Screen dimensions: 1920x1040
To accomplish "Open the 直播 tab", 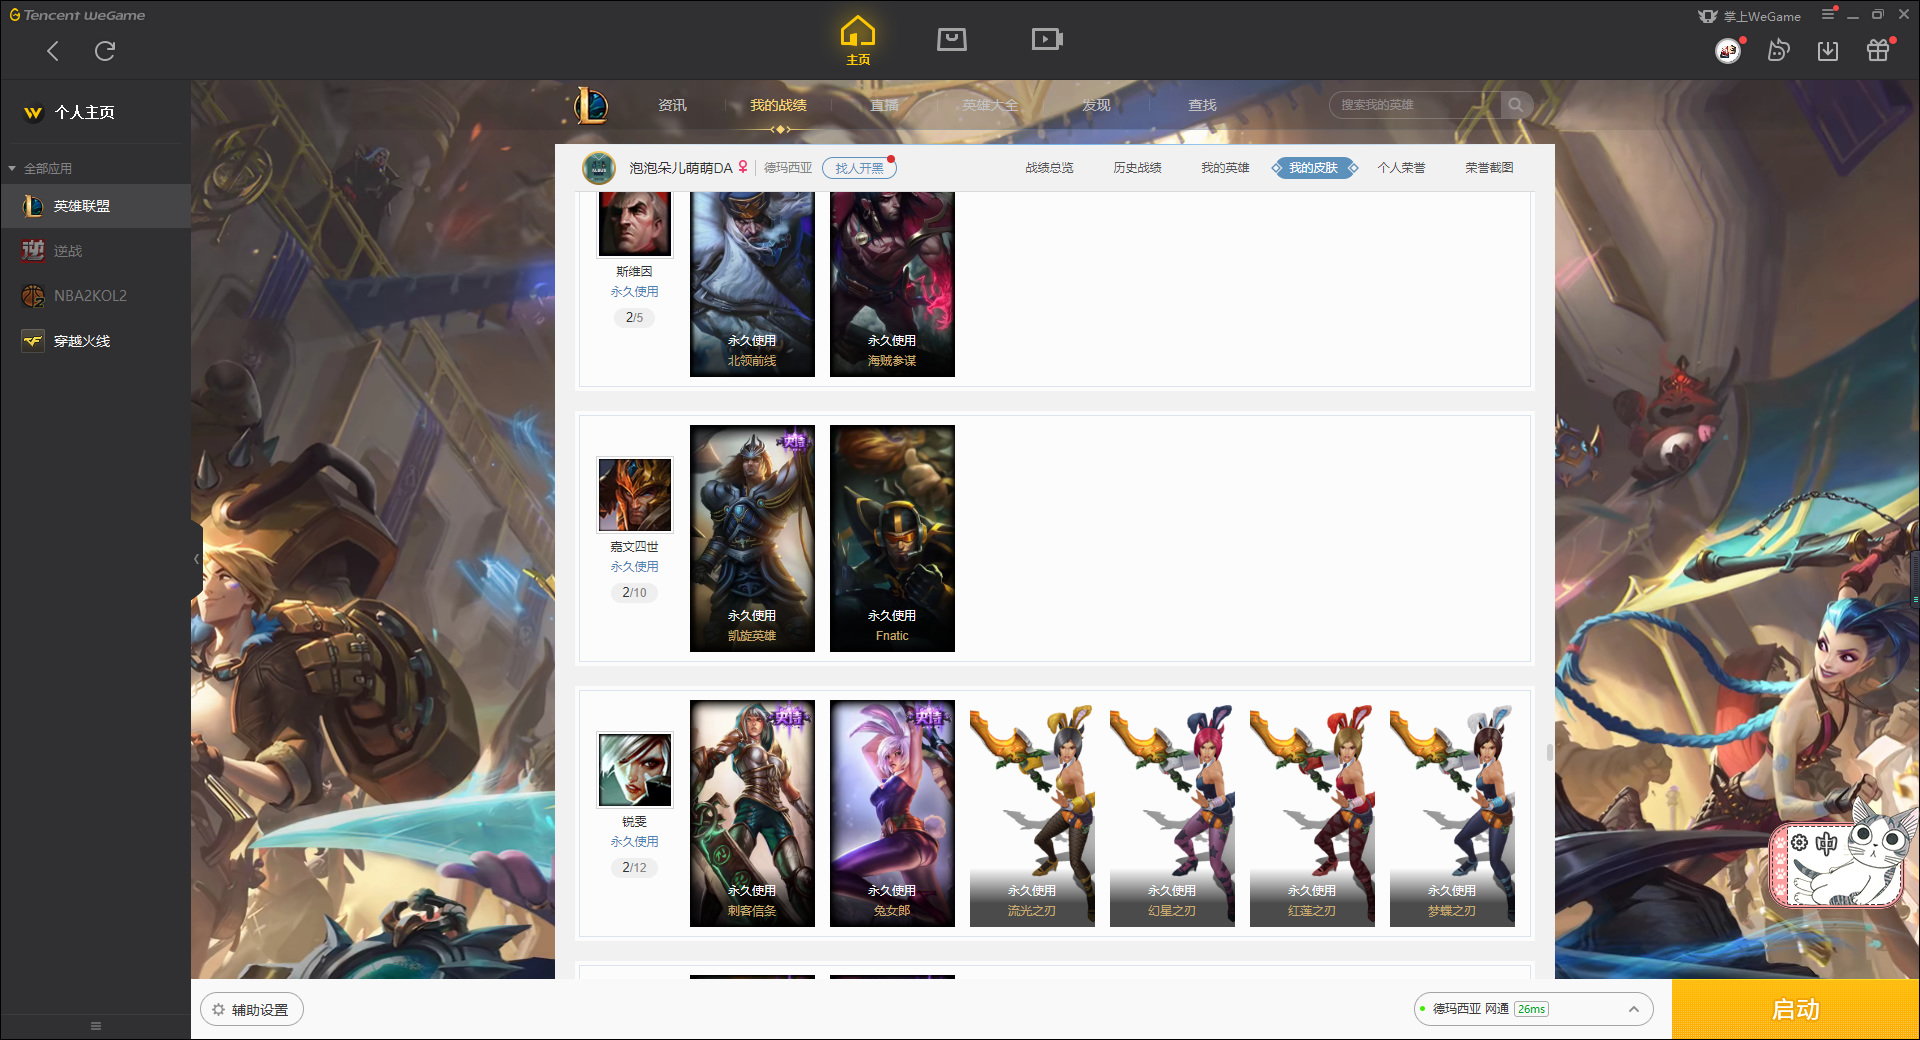I will tap(884, 105).
